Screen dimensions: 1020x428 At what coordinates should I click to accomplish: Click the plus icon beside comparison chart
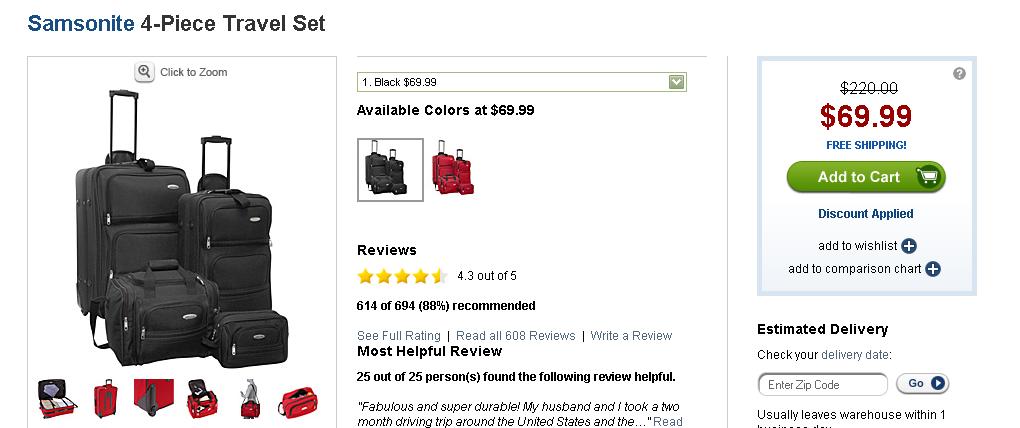933,269
